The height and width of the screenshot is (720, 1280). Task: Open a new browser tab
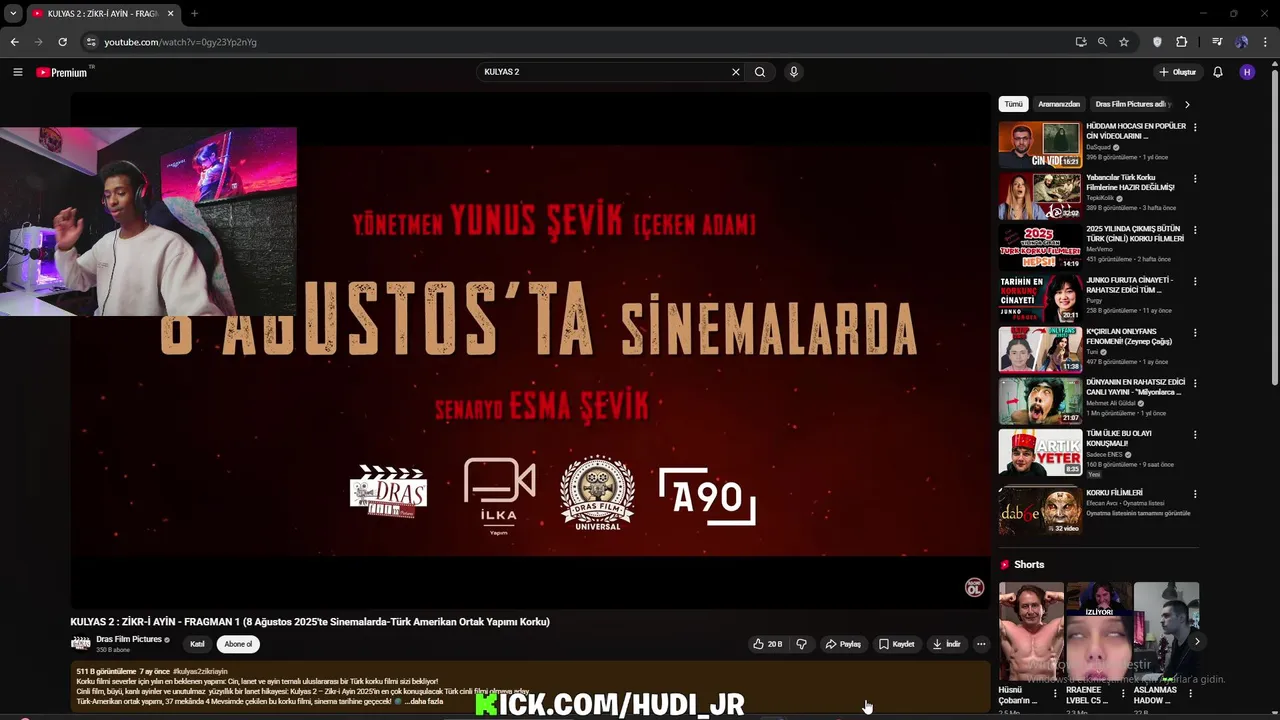pos(194,14)
